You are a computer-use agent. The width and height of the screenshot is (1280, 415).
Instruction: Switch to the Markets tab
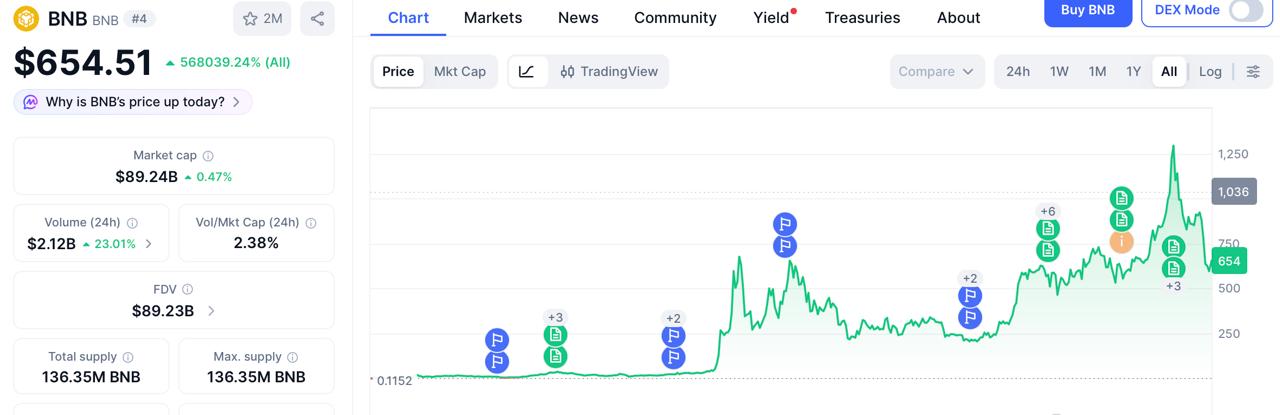[493, 17]
